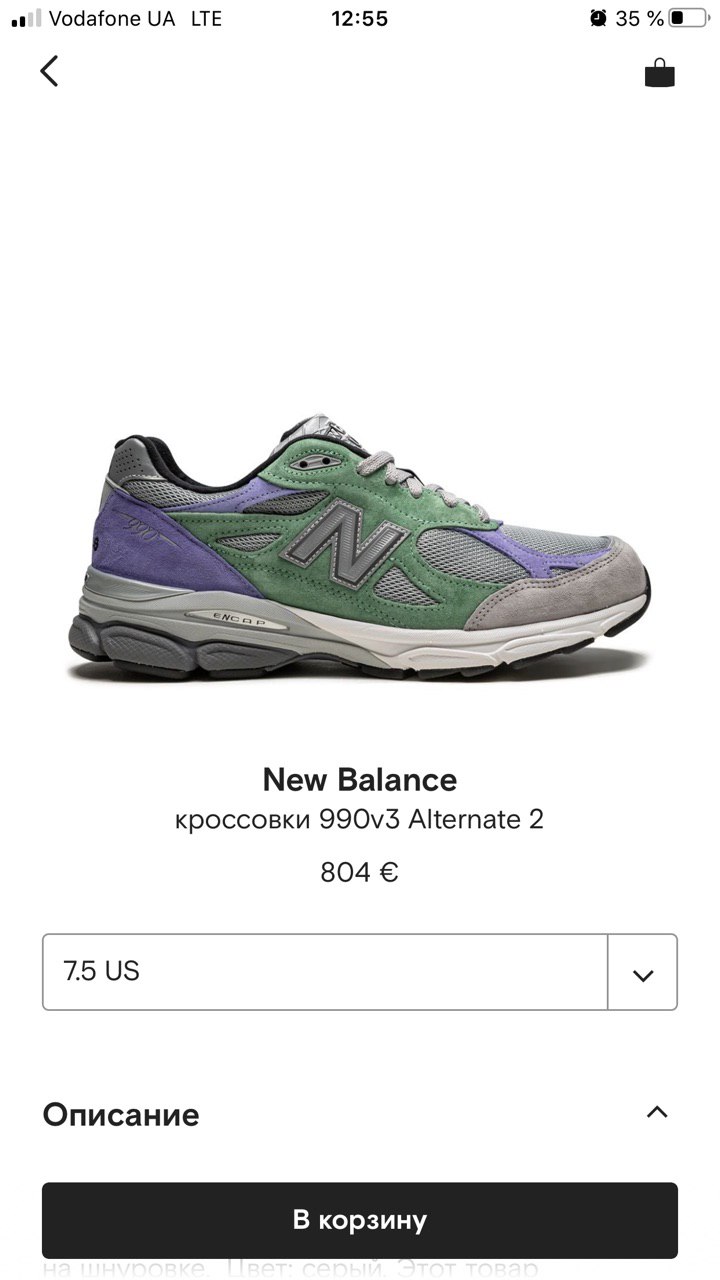The width and height of the screenshot is (720, 1280).
Task: Open the New Balance brand link
Action: [360, 779]
